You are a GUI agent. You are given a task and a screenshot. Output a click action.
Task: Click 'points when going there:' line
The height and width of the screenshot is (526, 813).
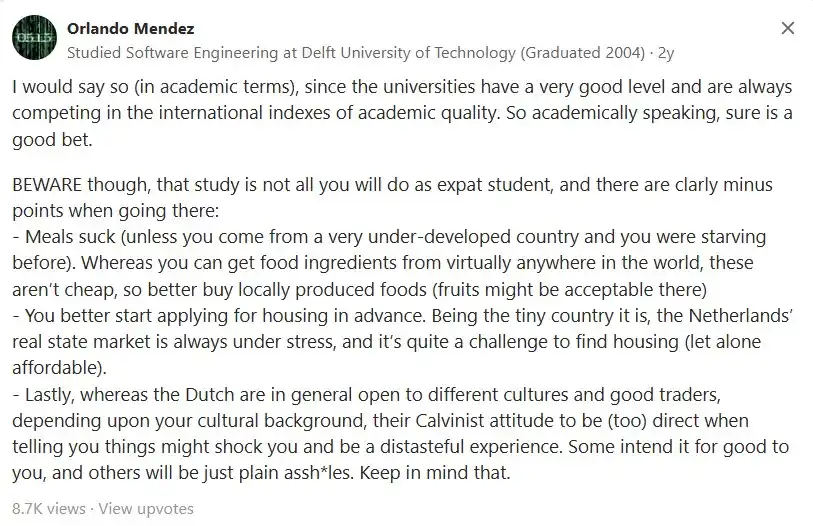[116, 211]
